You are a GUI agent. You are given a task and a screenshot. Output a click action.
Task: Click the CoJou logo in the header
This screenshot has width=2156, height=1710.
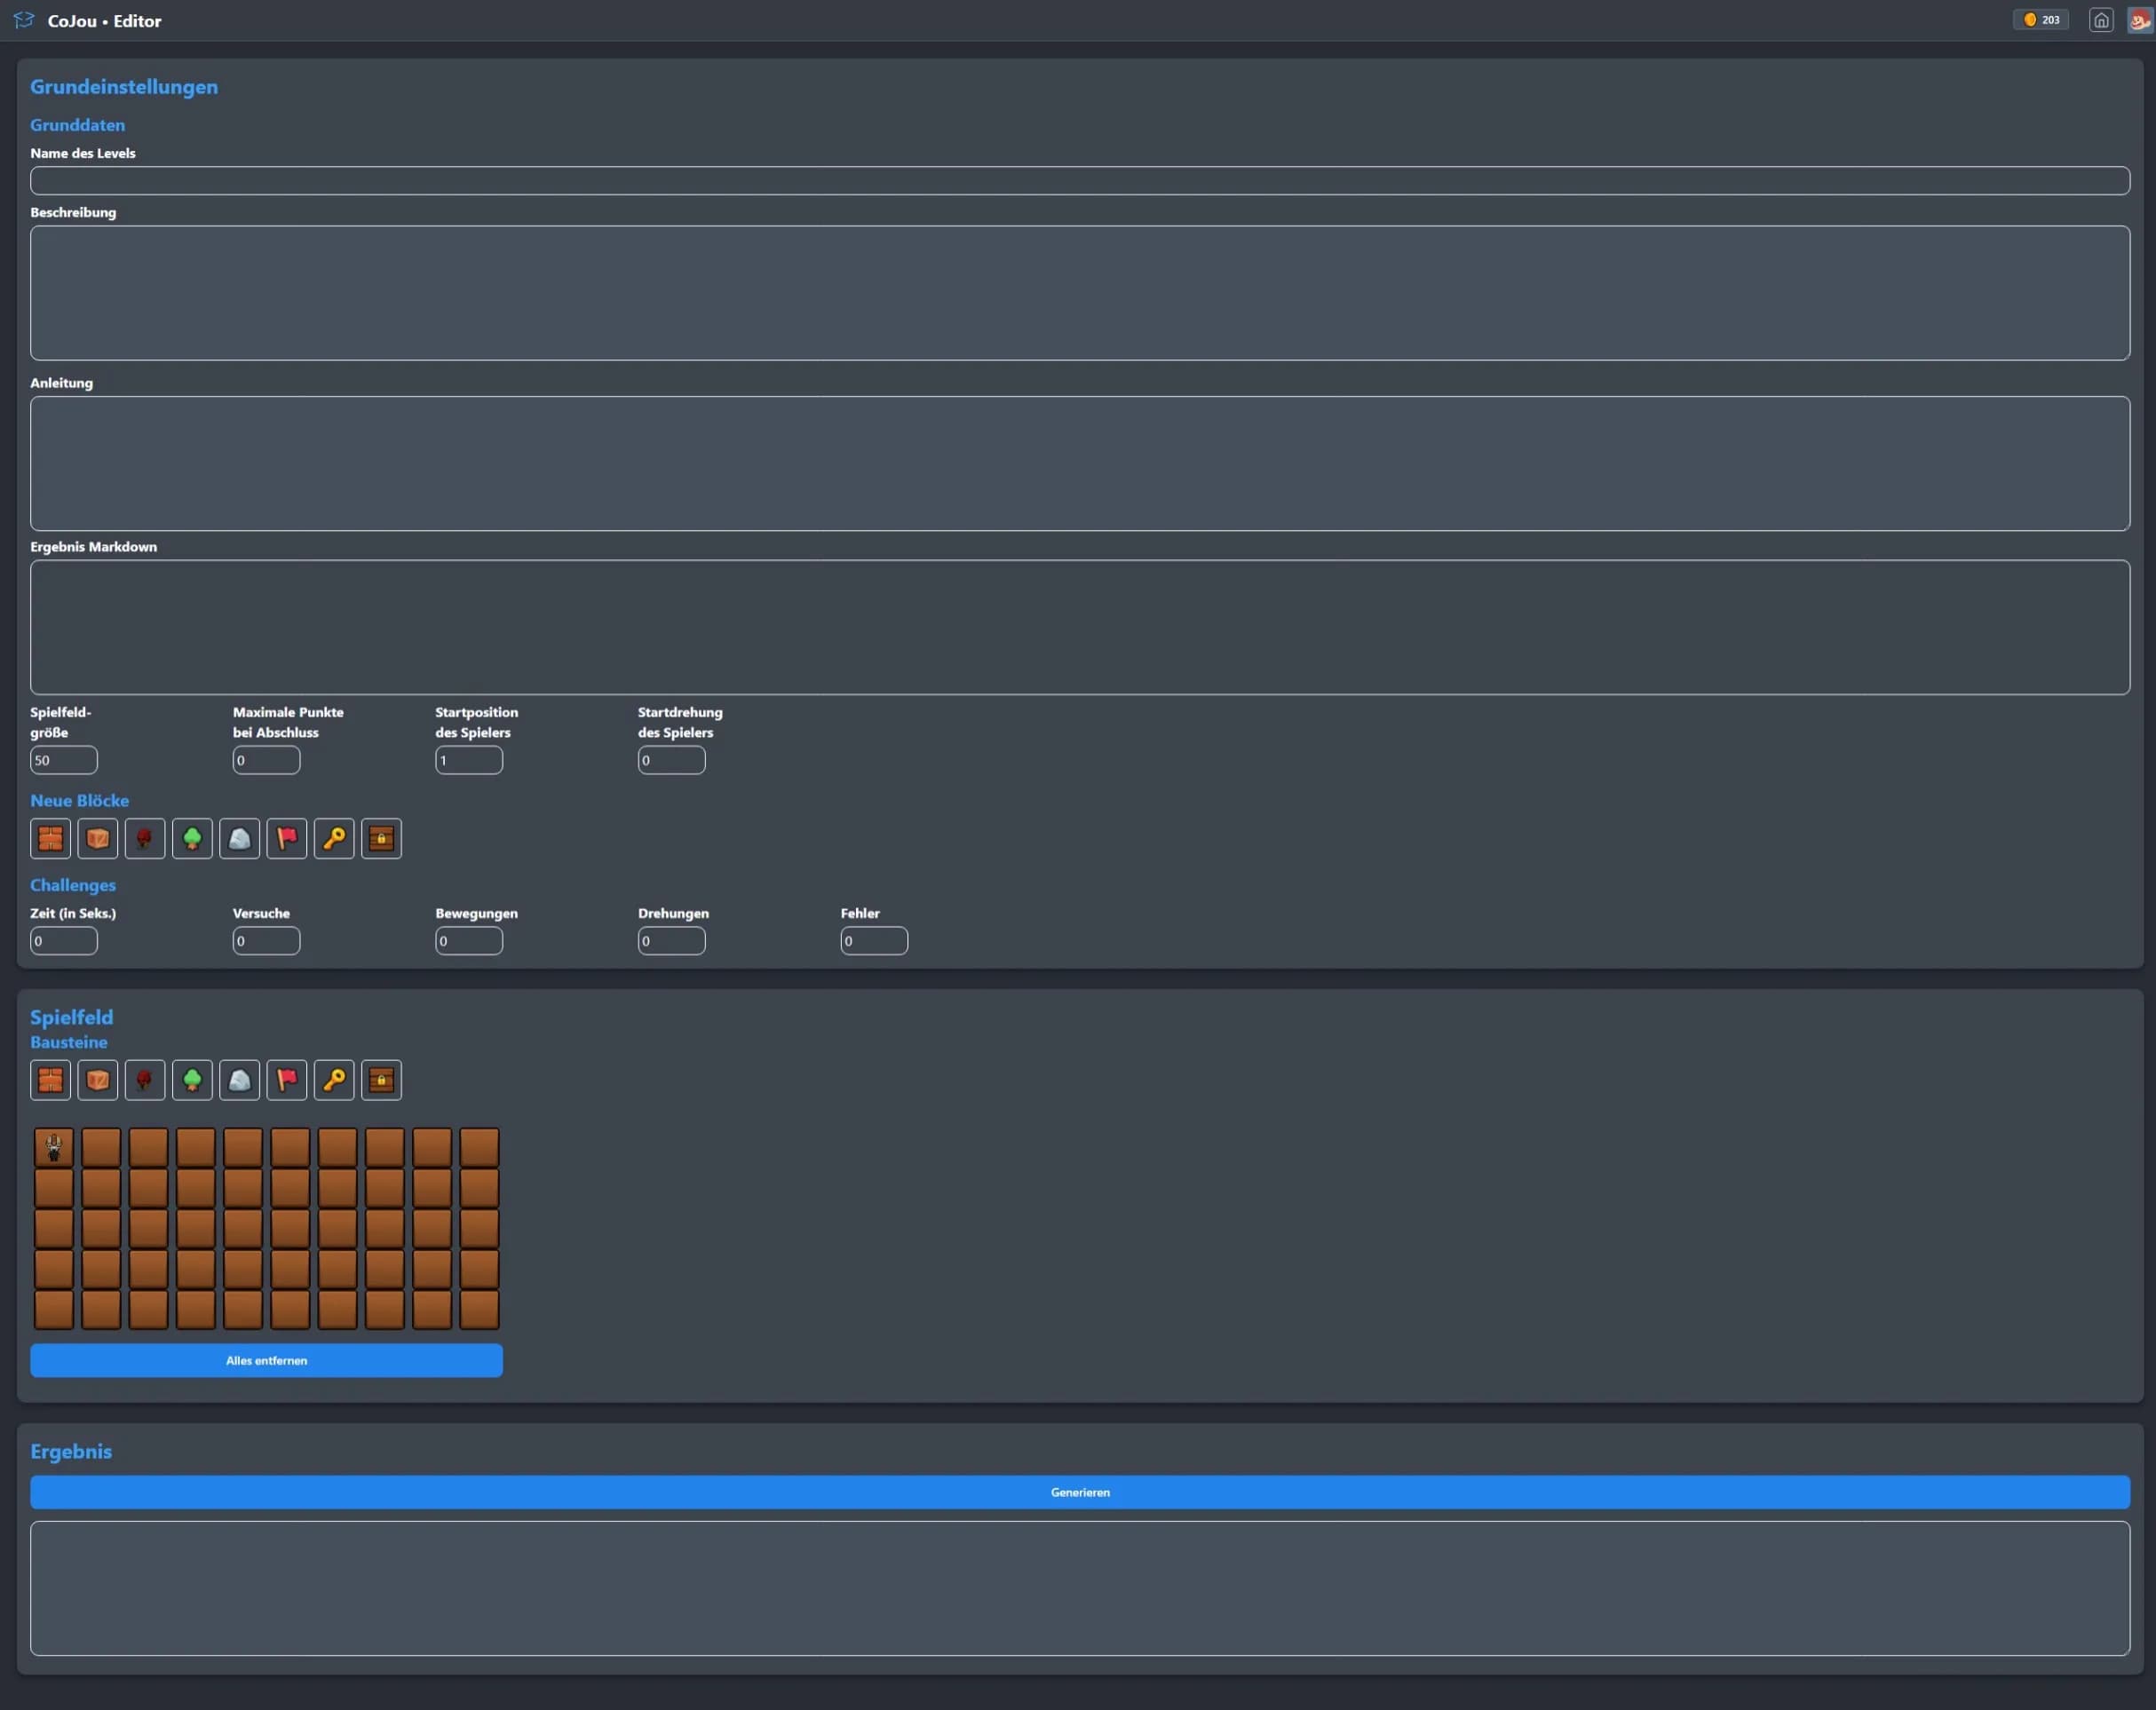(x=24, y=20)
